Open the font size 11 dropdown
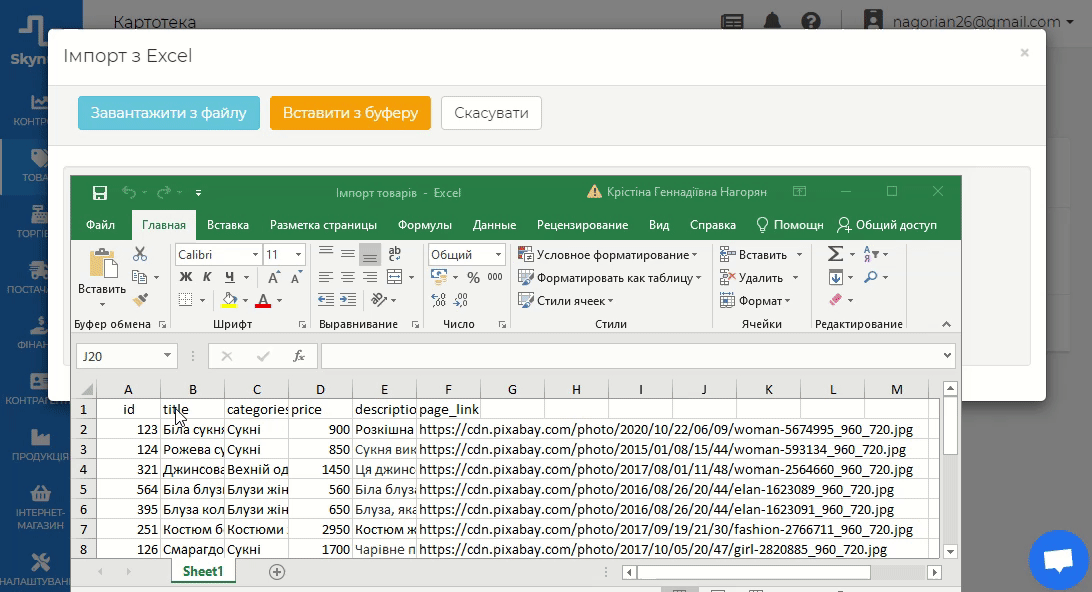 (x=298, y=254)
